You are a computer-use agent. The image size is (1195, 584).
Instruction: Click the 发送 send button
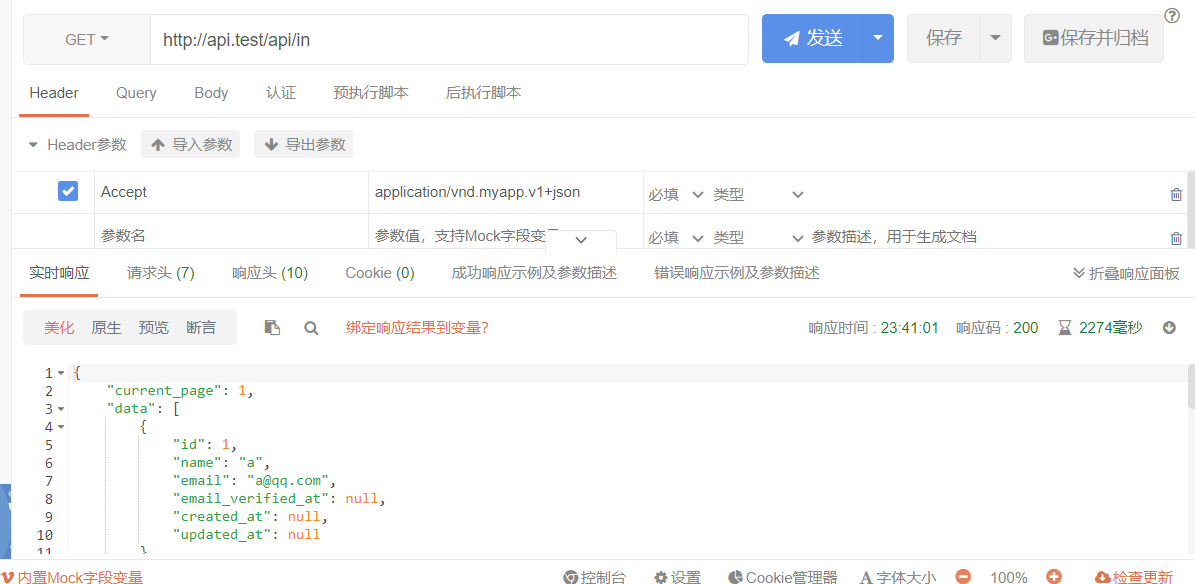click(x=812, y=38)
